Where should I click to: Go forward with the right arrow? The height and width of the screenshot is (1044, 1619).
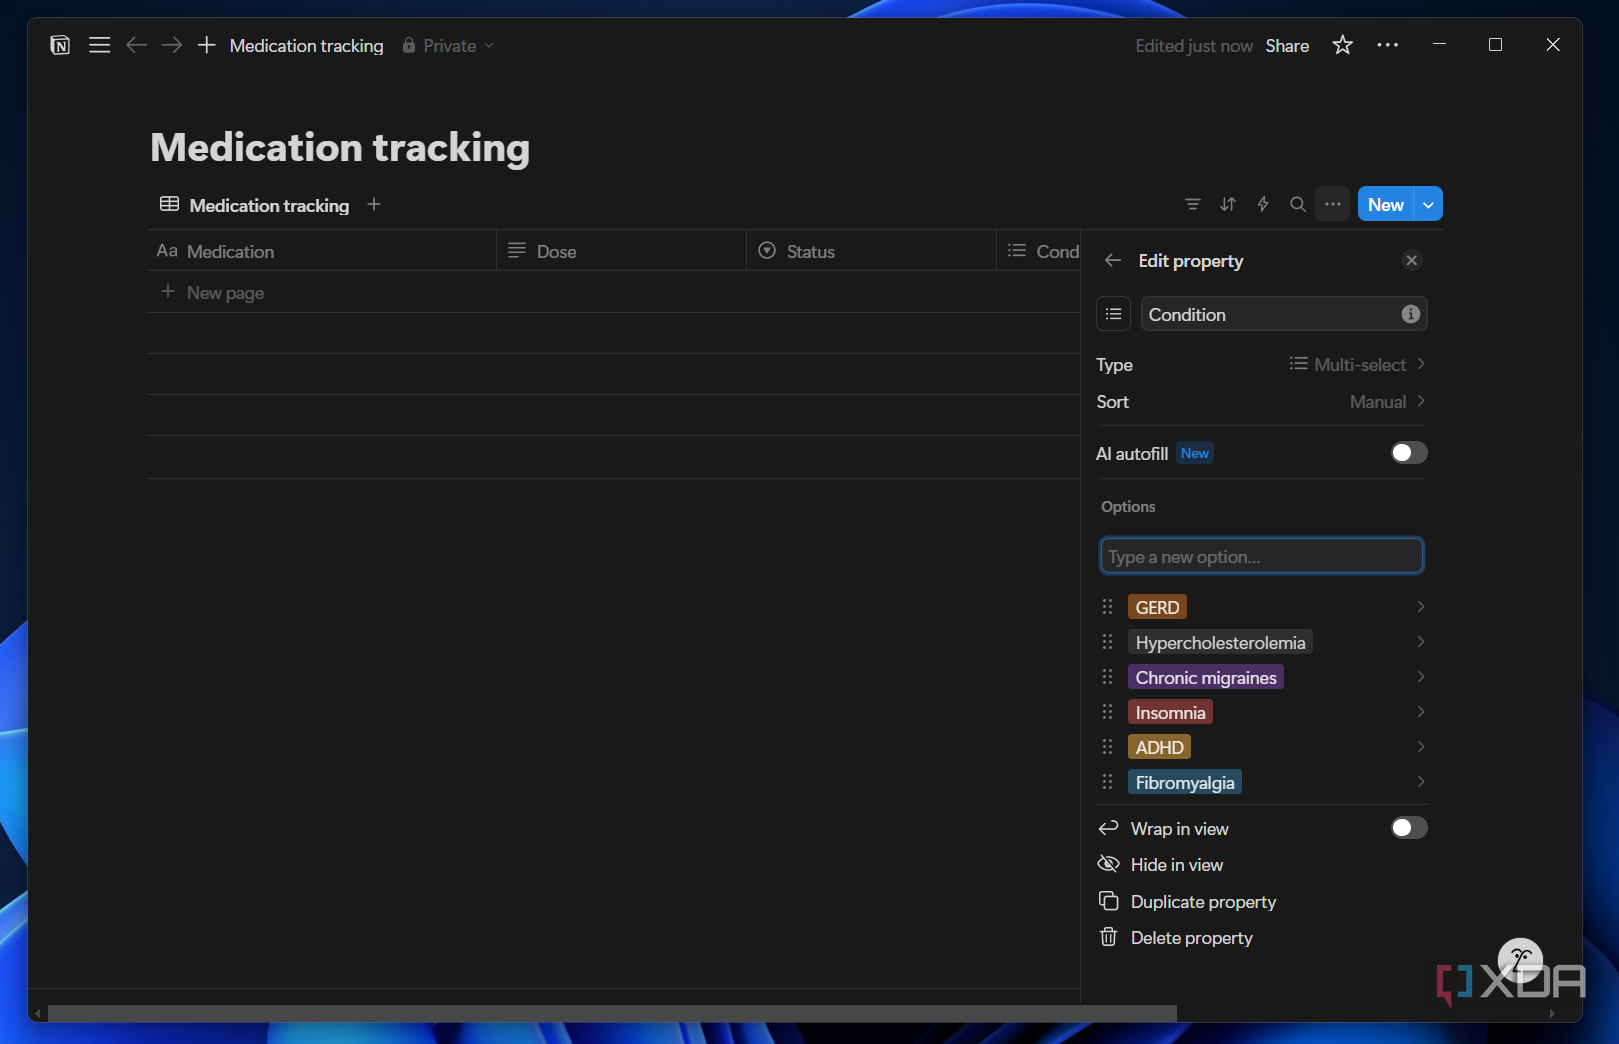click(172, 45)
